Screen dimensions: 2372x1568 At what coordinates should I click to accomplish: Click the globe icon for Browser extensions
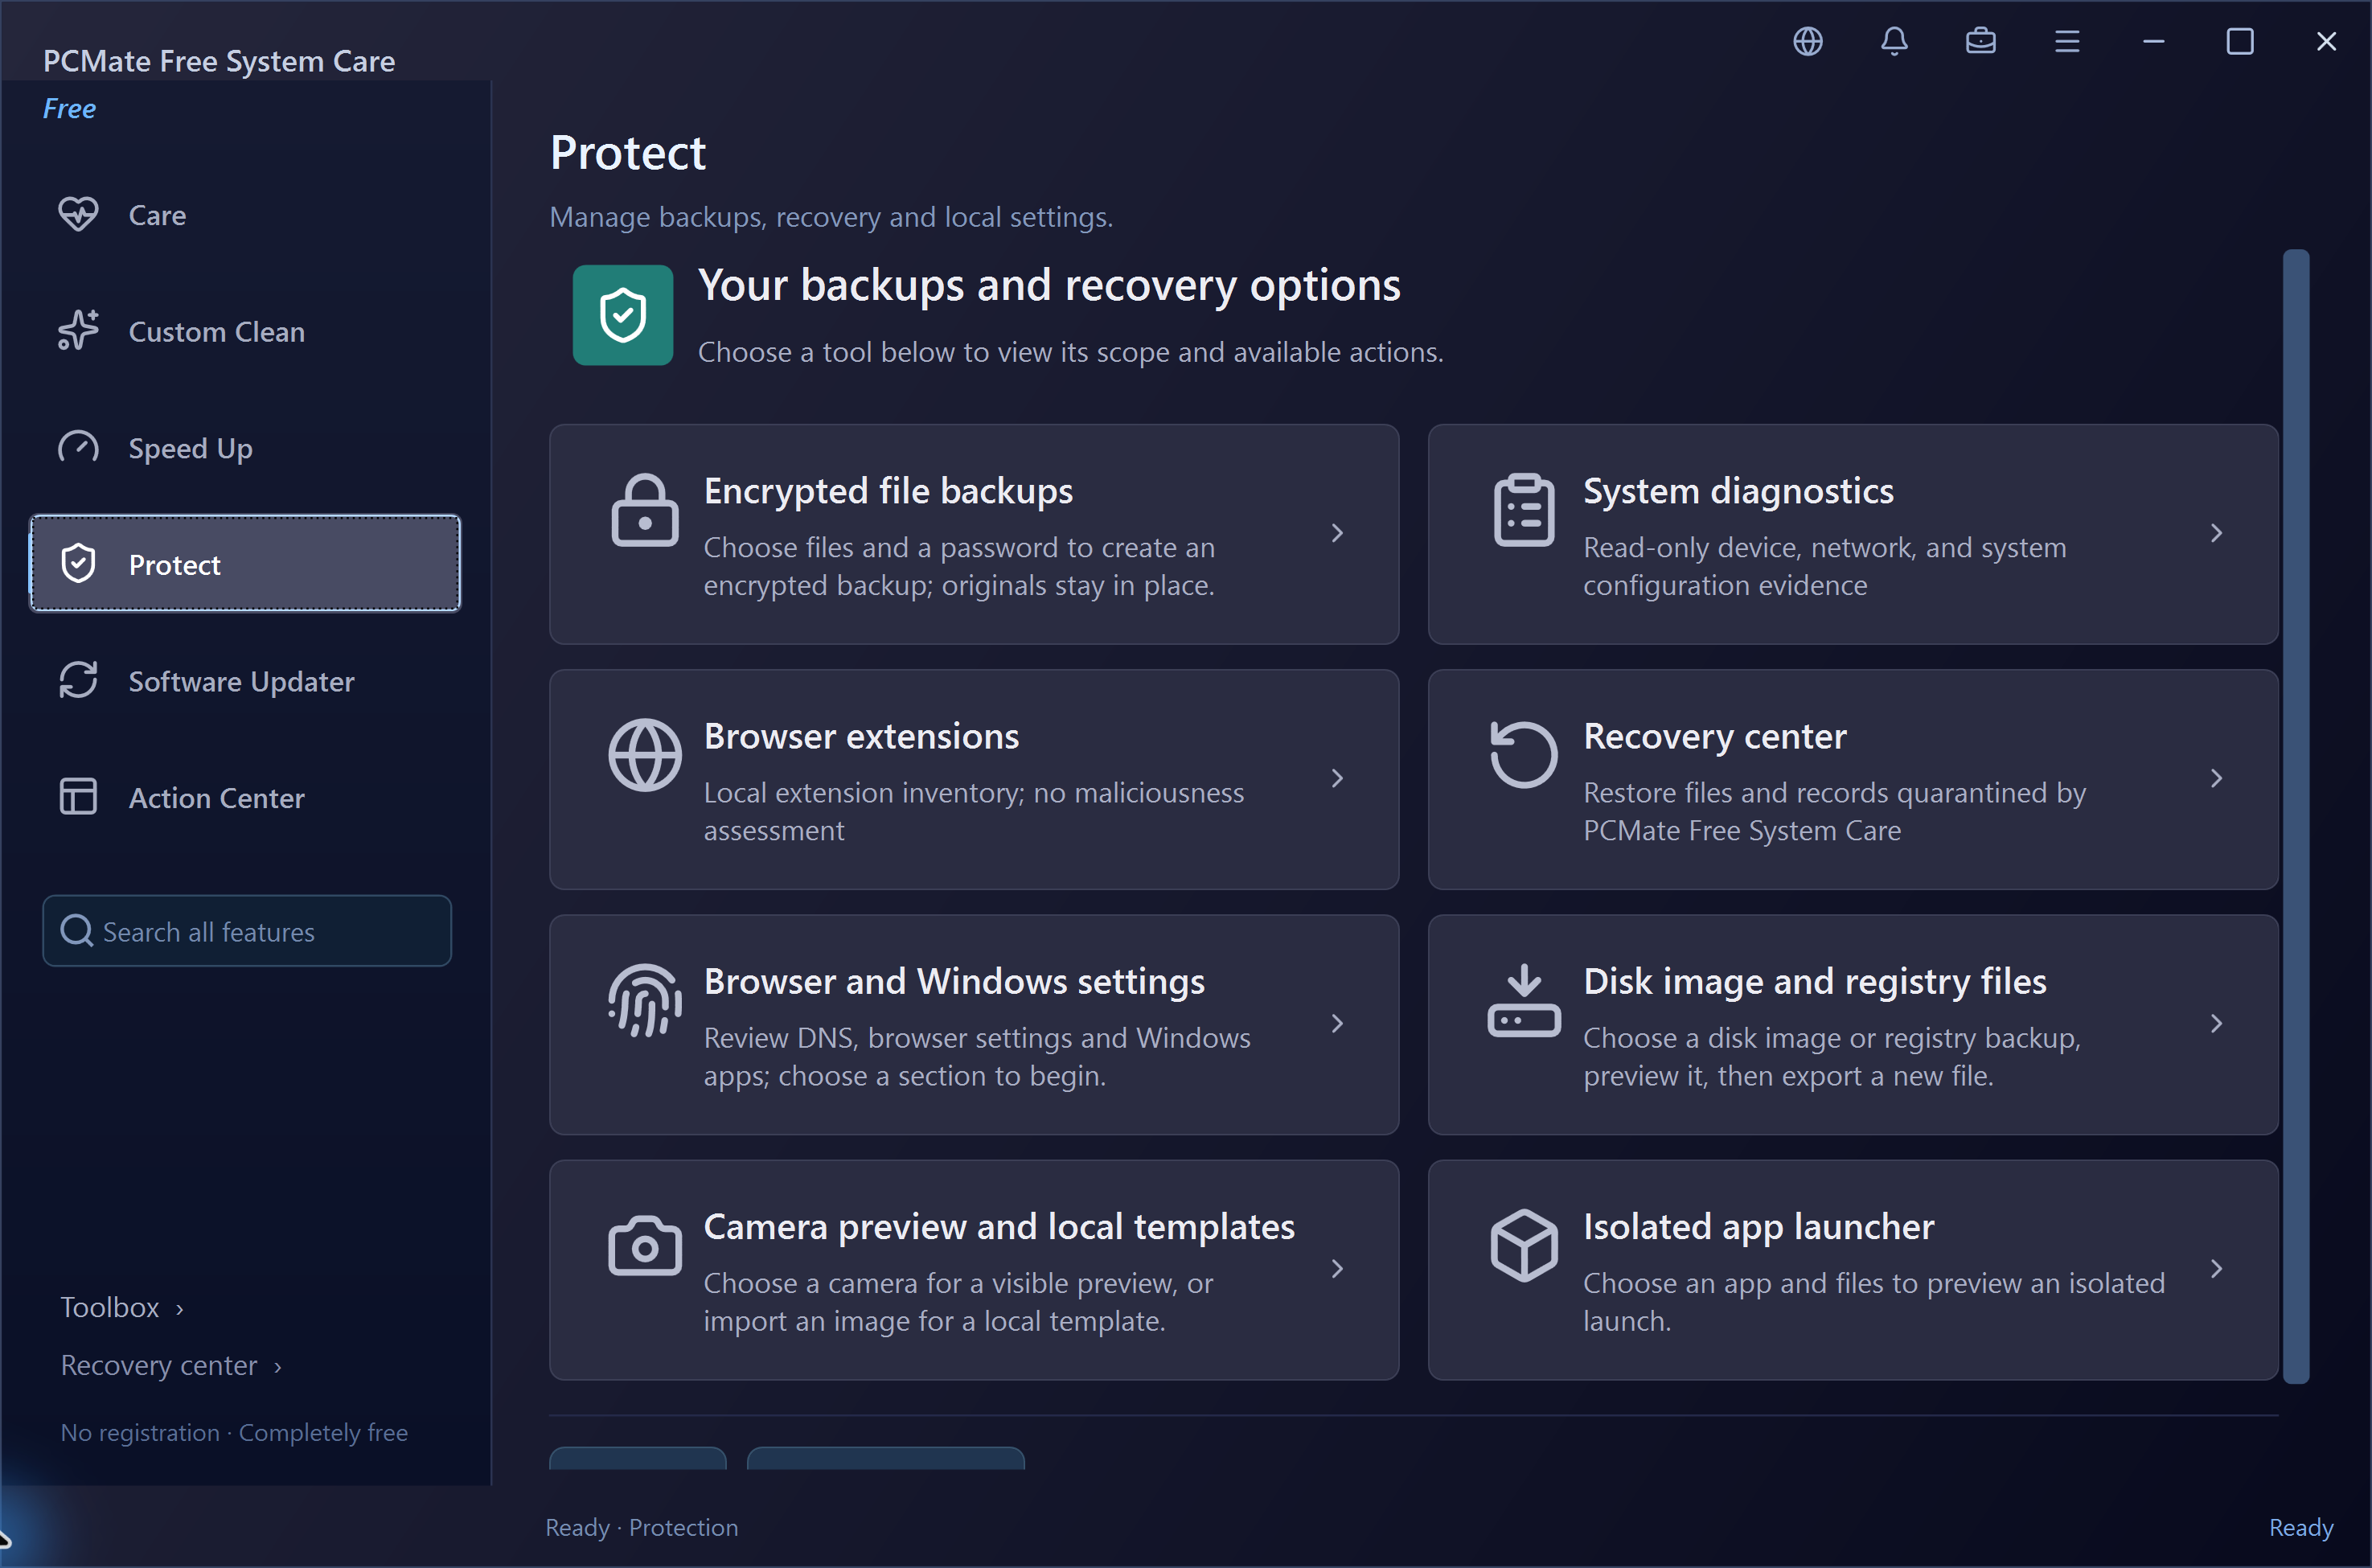645,755
